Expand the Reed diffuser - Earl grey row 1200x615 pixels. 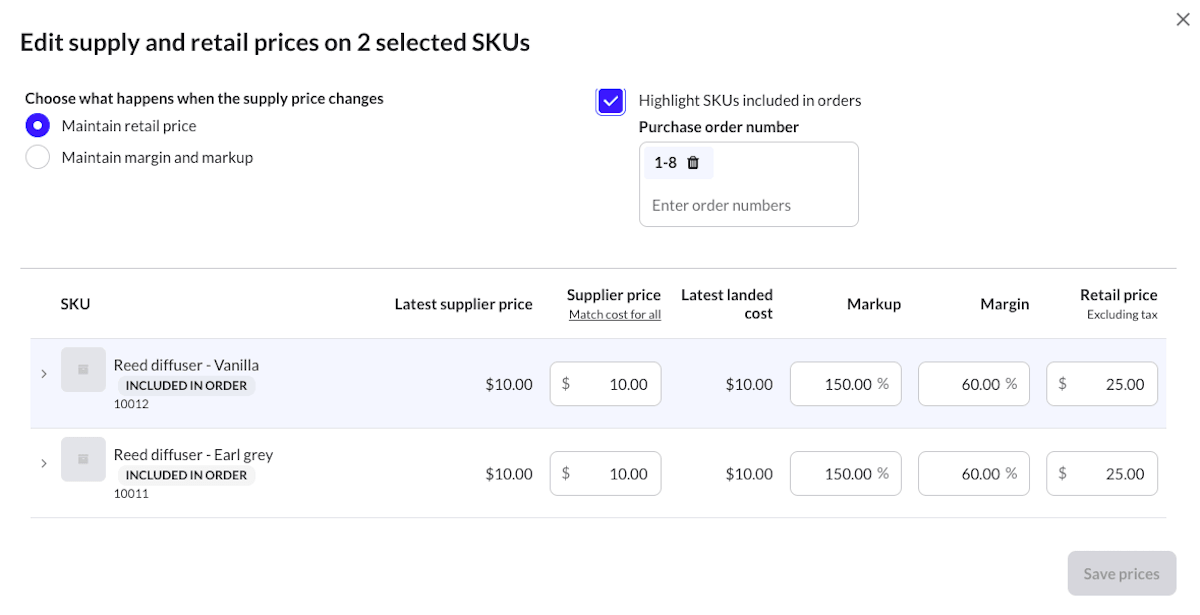[44, 463]
